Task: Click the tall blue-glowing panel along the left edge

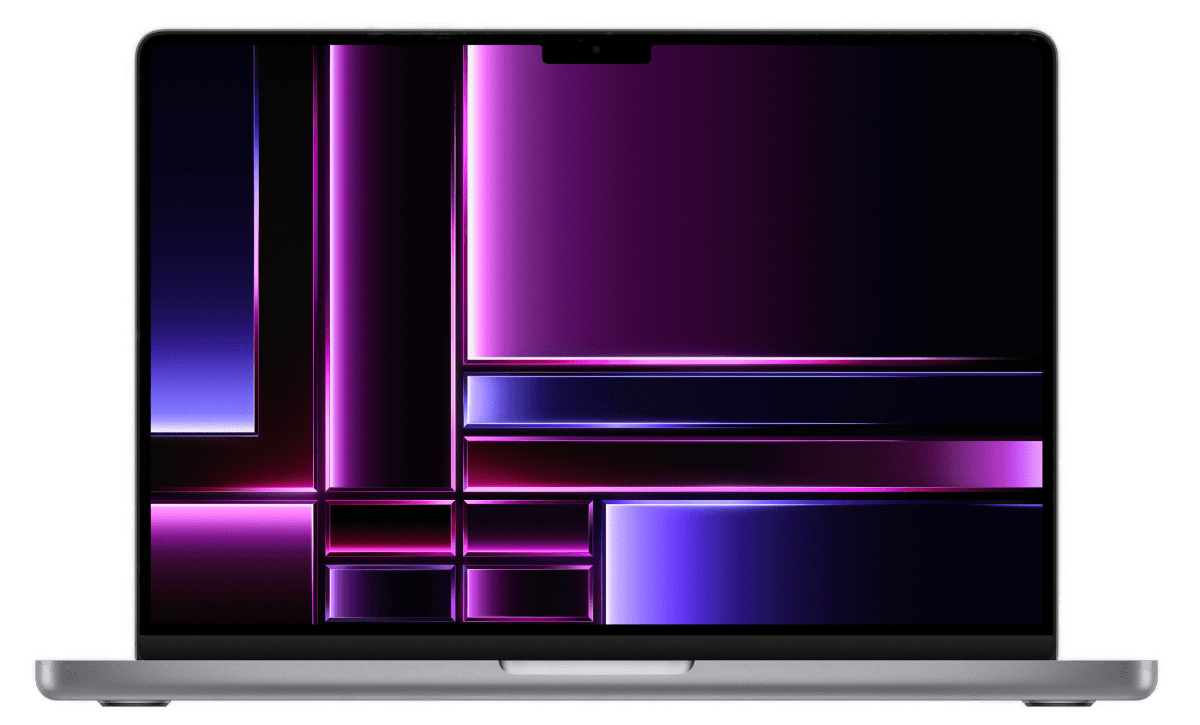Action: coord(201,240)
